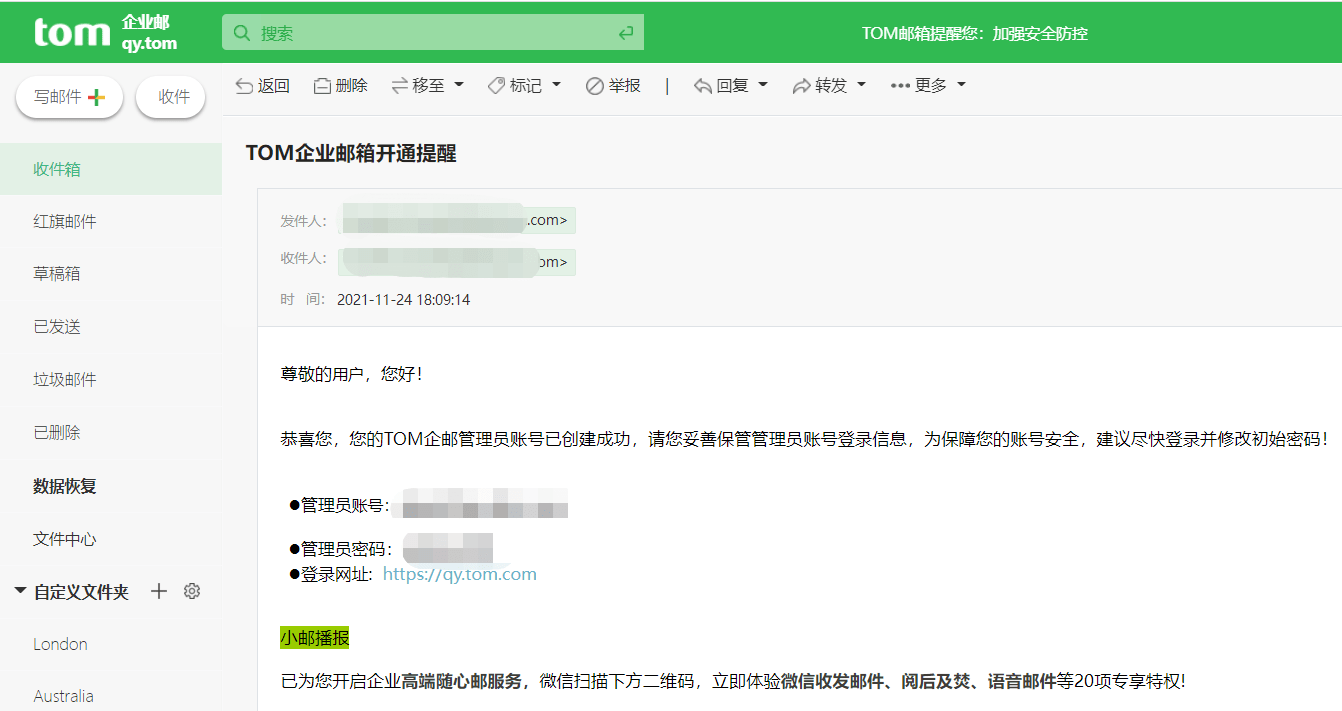The width and height of the screenshot is (1342, 711).
Task: Collapse the custom folders (自定义文件夹) section
Action: (20, 590)
